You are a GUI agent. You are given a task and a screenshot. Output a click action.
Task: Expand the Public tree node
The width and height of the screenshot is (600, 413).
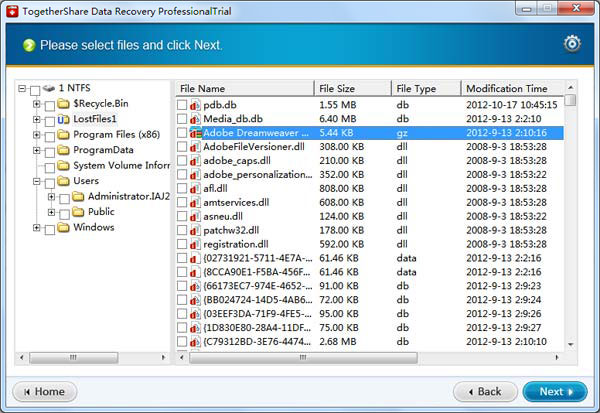51,212
